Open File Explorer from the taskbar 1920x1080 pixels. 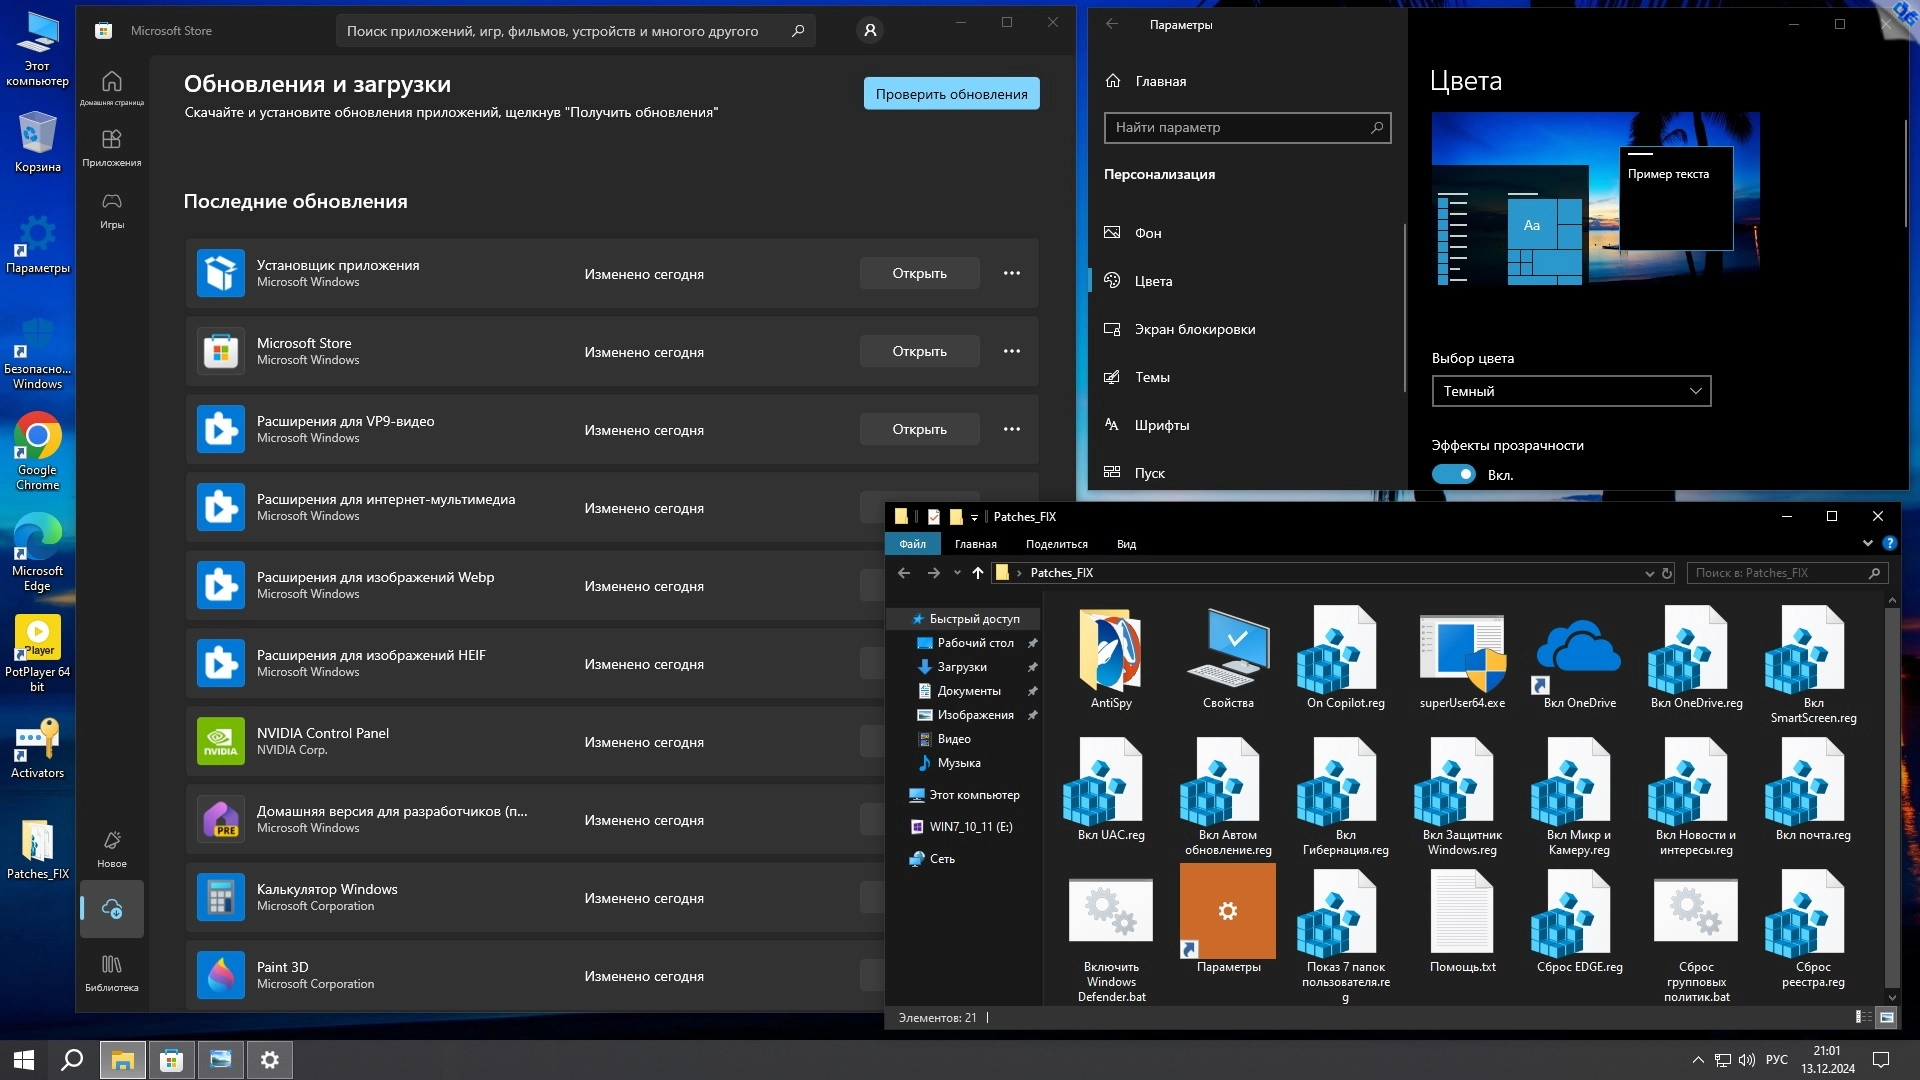(x=123, y=1060)
